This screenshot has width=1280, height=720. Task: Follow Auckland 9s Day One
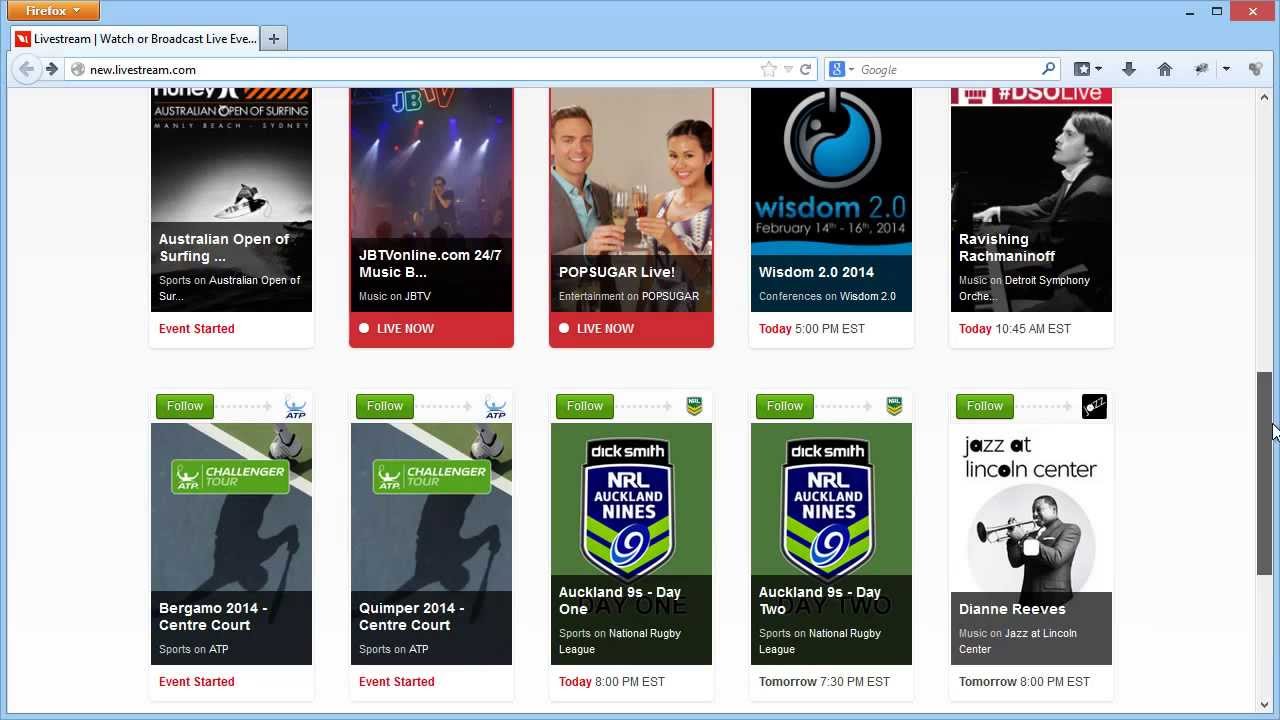[584, 406]
